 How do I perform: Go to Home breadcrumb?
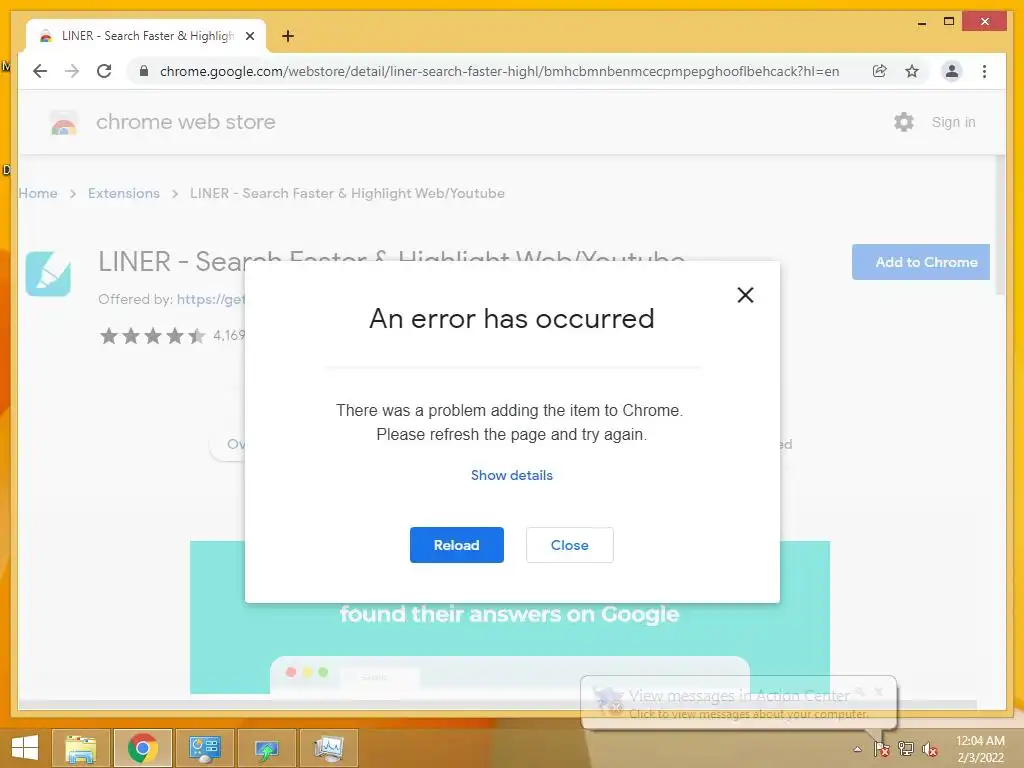[x=38, y=193]
